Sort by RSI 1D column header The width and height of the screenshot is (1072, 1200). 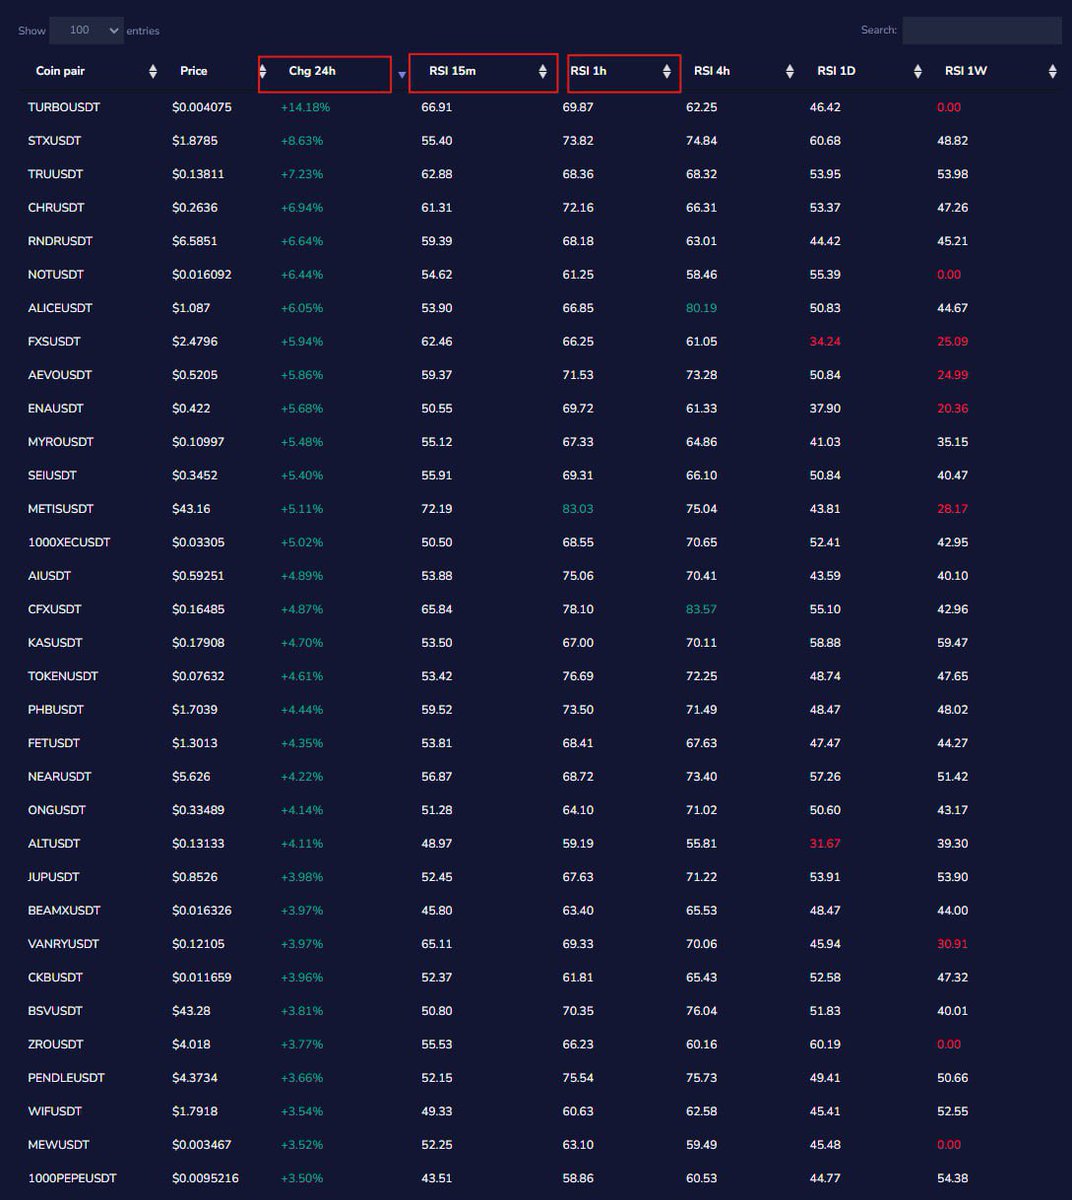tap(836, 71)
